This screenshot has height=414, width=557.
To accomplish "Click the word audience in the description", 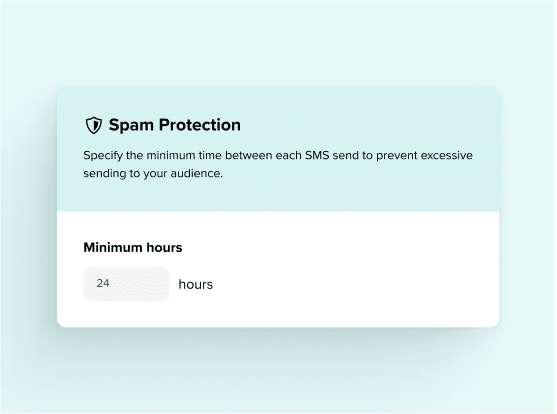I will tap(196, 174).
